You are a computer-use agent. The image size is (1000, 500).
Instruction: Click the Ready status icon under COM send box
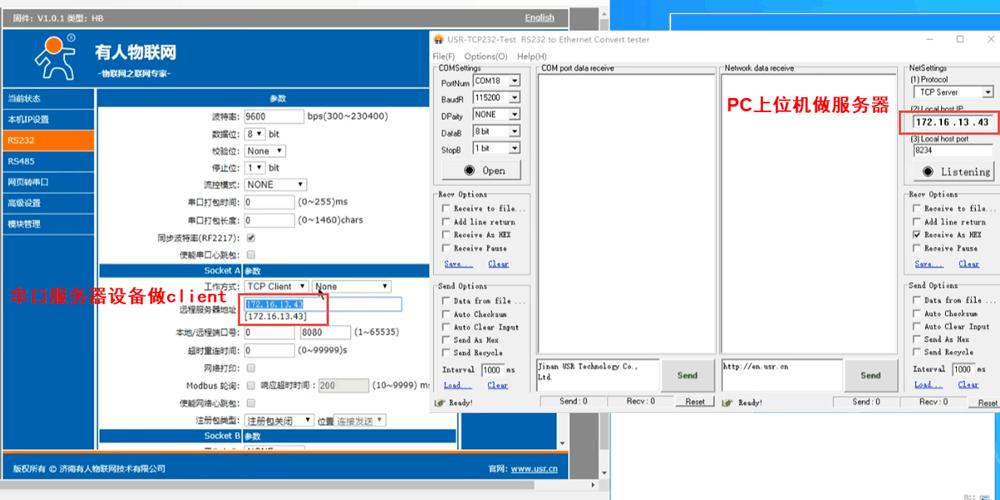pyautogui.click(x=439, y=402)
